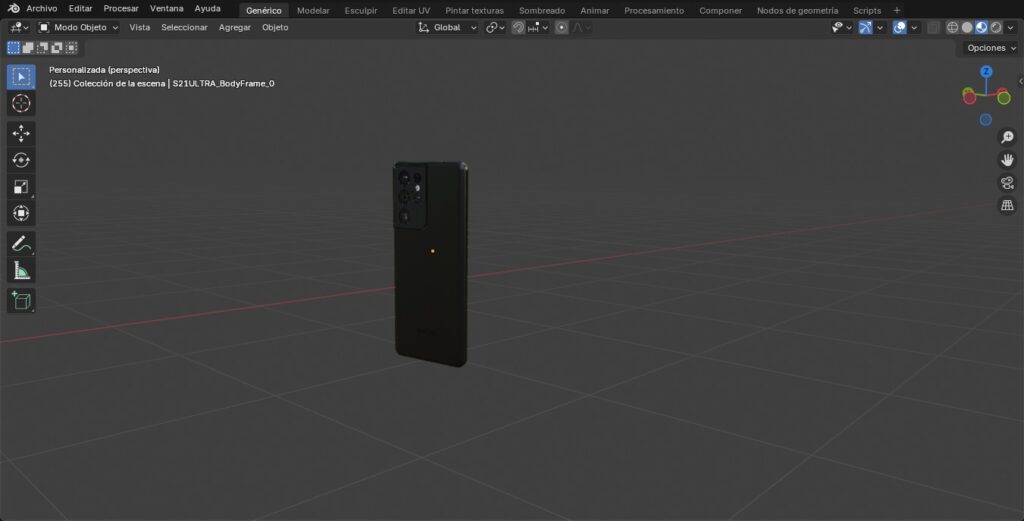The width and height of the screenshot is (1024, 521).
Task: Choose the Rotate tool
Action: click(21, 160)
